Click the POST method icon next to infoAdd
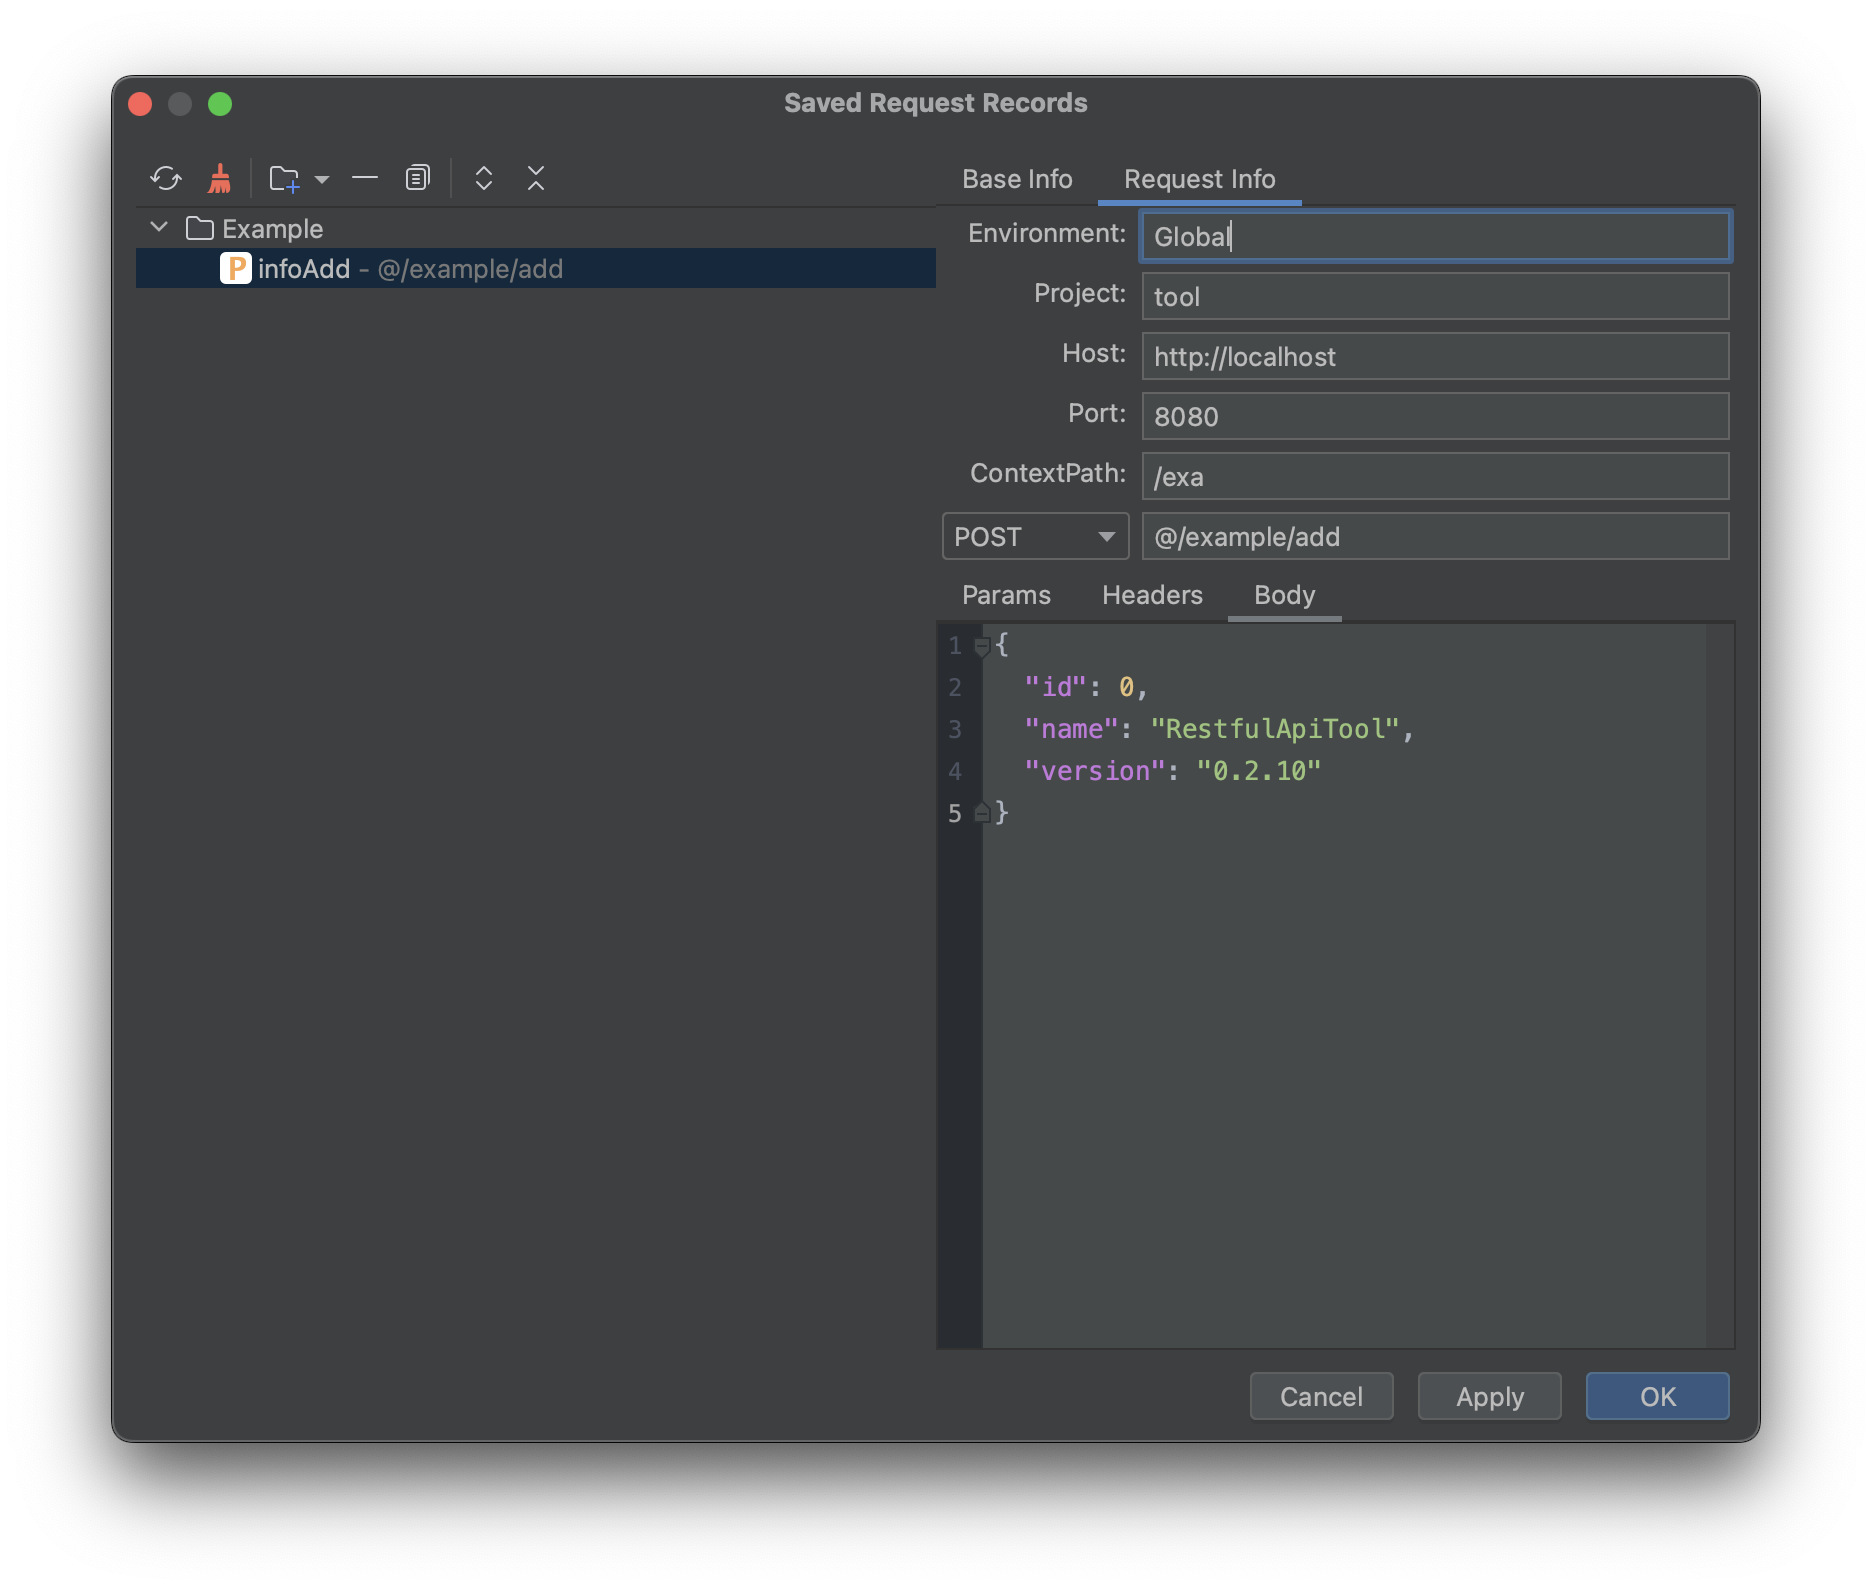The image size is (1872, 1590). point(235,268)
